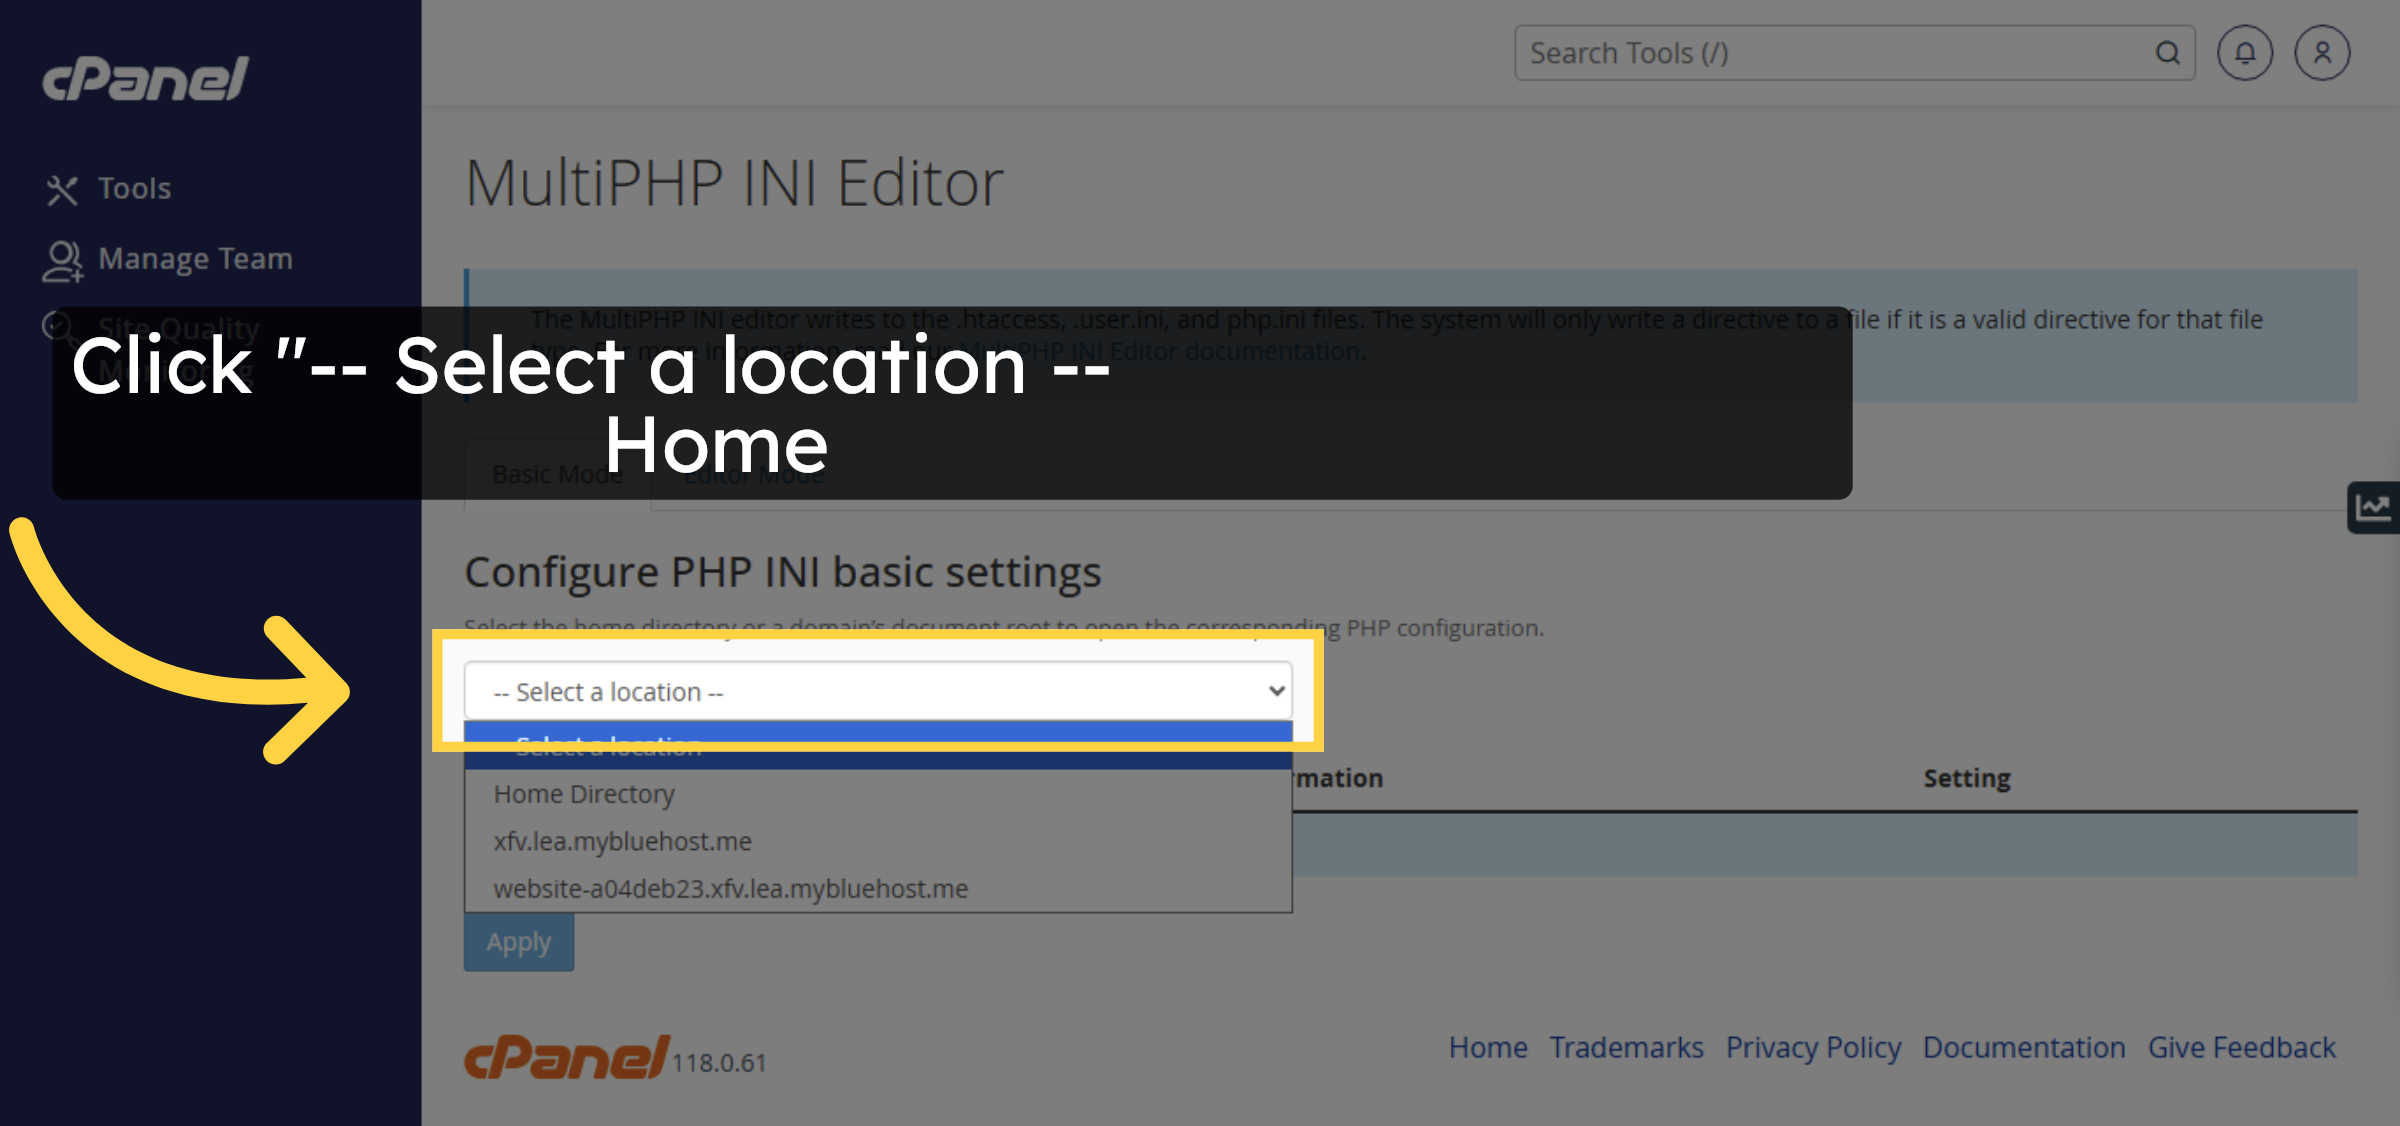The height and width of the screenshot is (1126, 2400).
Task: Click Give Feedback in the footer
Action: point(2242,1047)
